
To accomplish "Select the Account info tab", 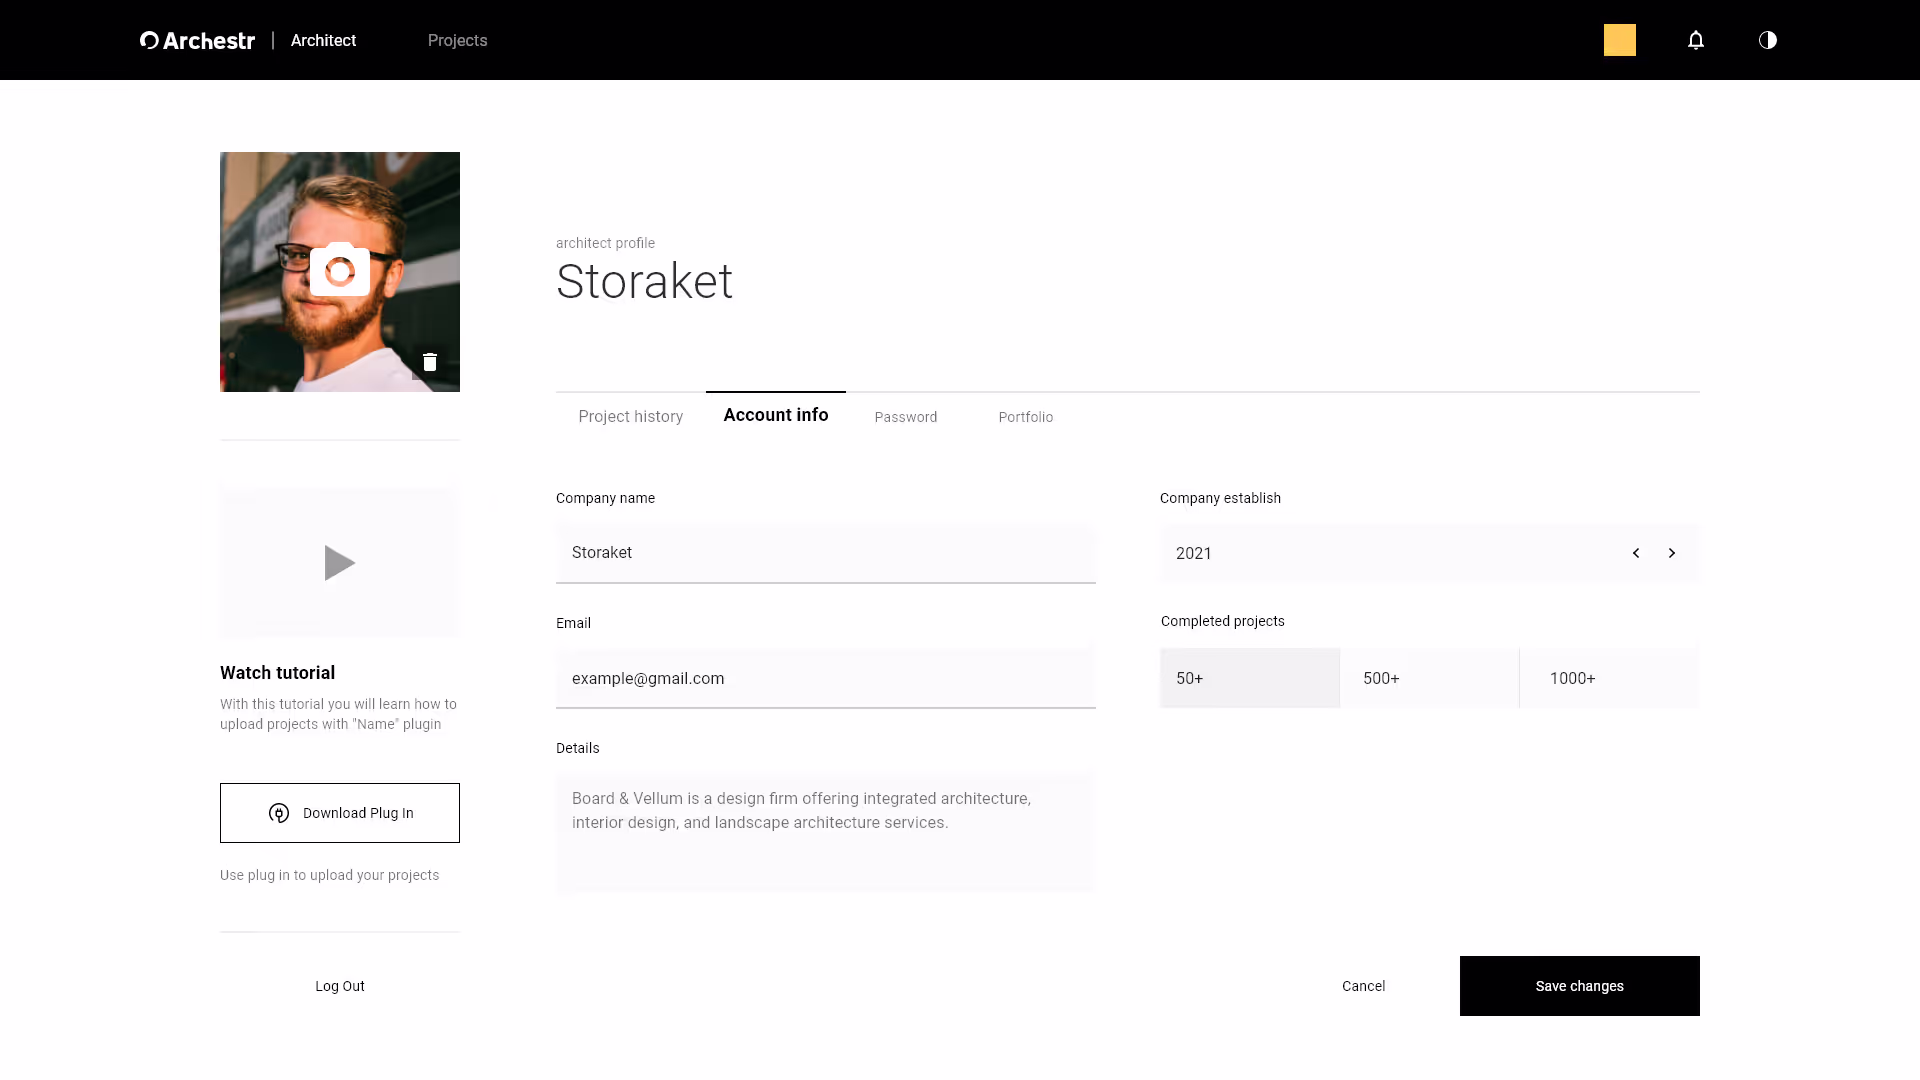I will pyautogui.click(x=776, y=415).
